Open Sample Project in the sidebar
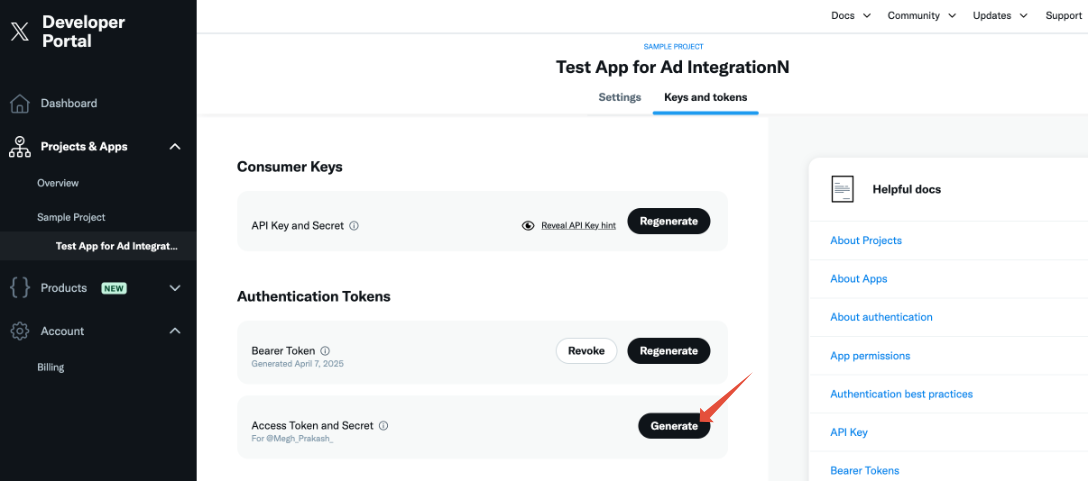This screenshot has height=481, width=1088. [71, 217]
